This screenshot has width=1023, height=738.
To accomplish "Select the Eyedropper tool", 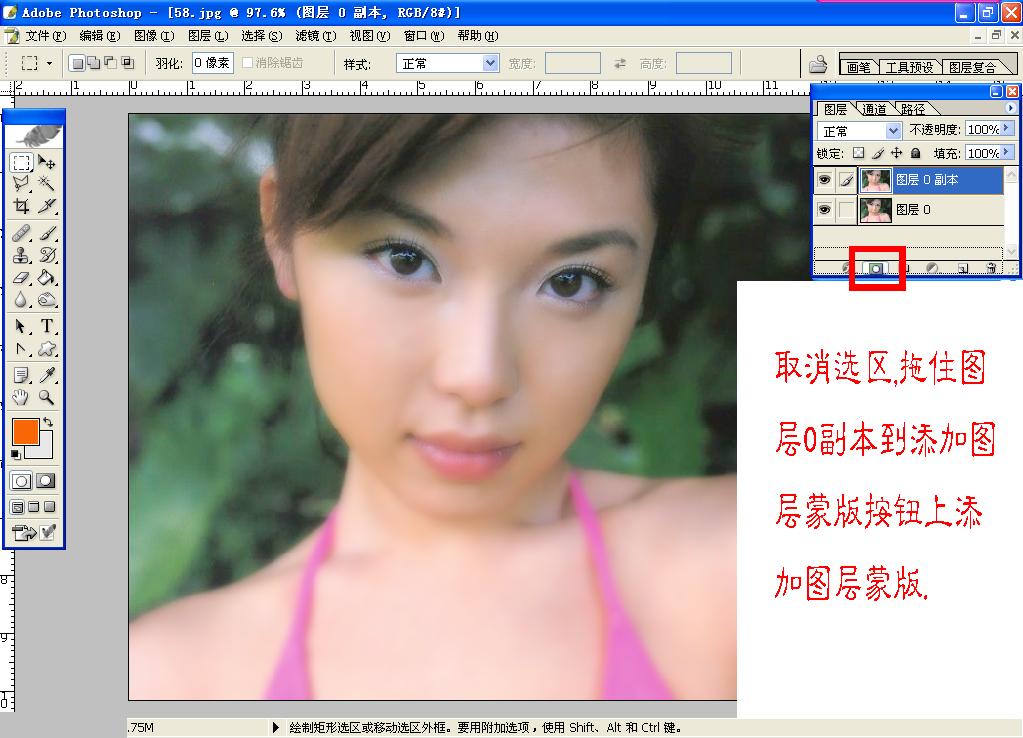I will [46, 375].
